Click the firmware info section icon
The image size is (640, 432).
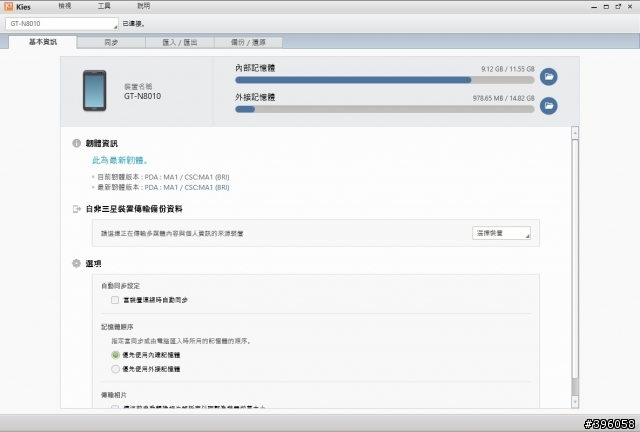click(76, 143)
